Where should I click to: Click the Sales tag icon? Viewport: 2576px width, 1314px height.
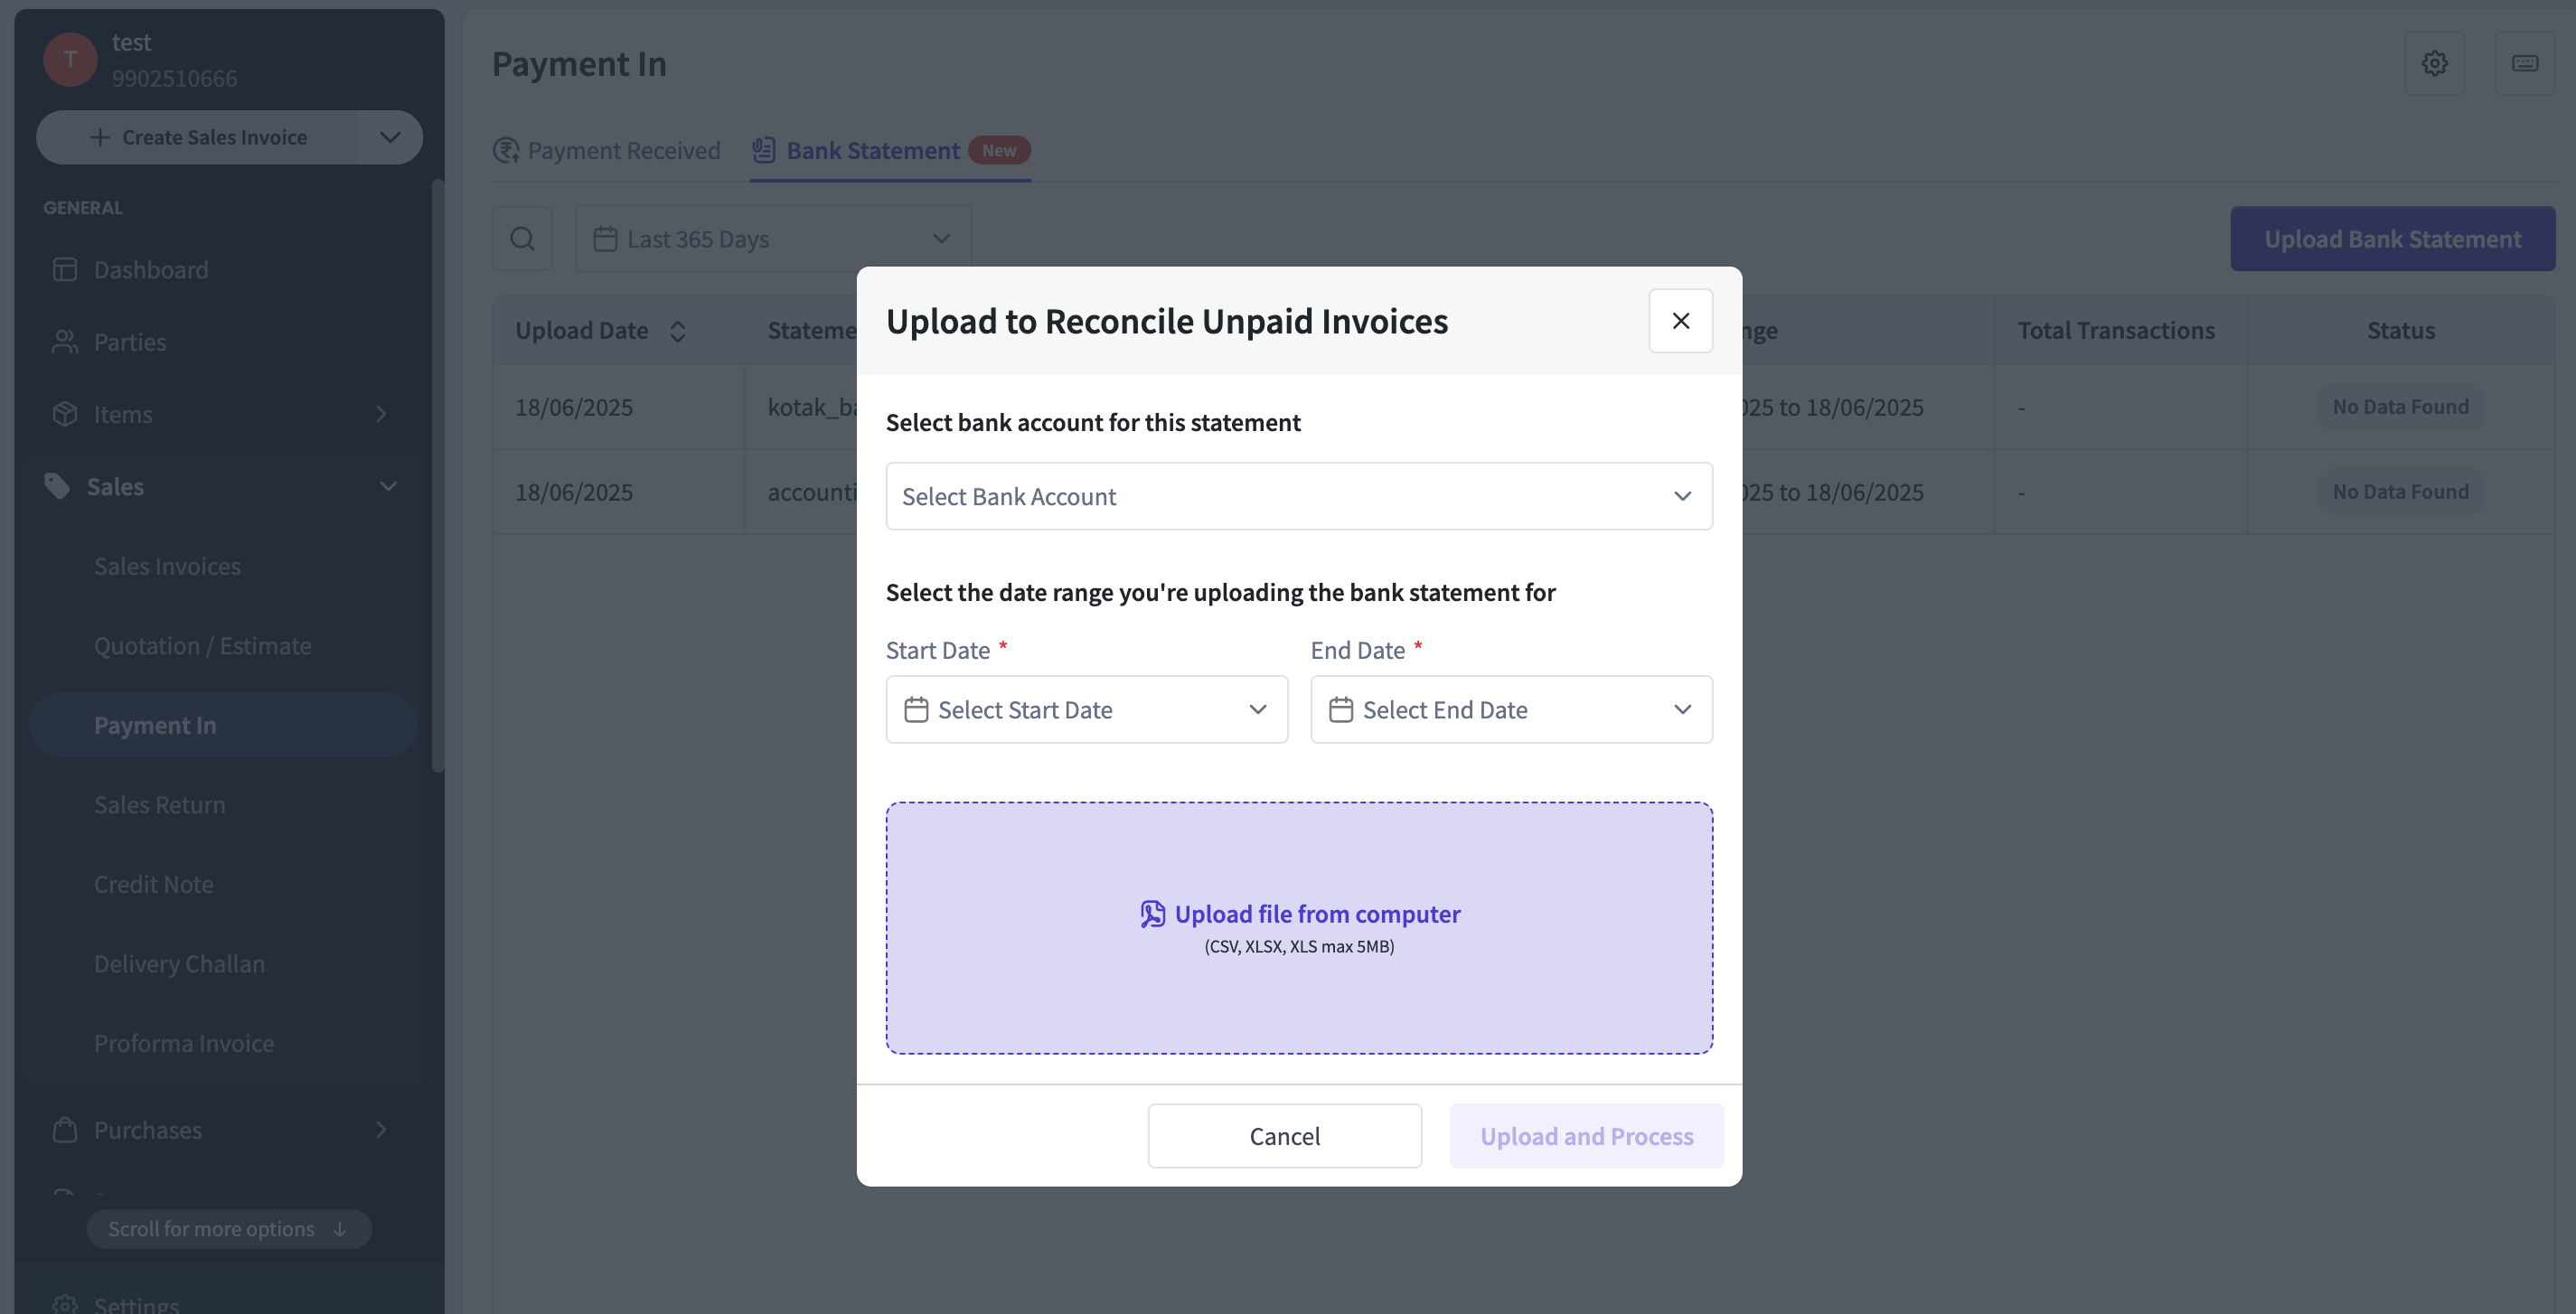pyautogui.click(x=57, y=486)
